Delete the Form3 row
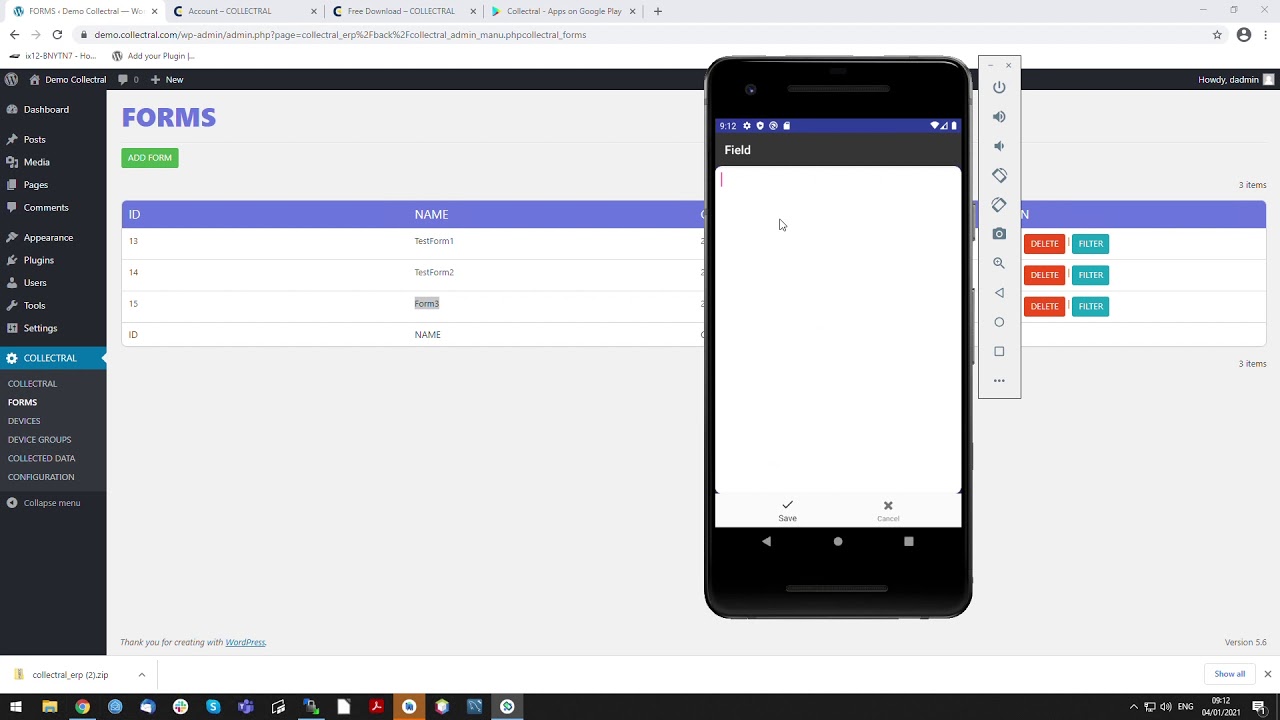This screenshot has height=720, width=1280. [1044, 306]
